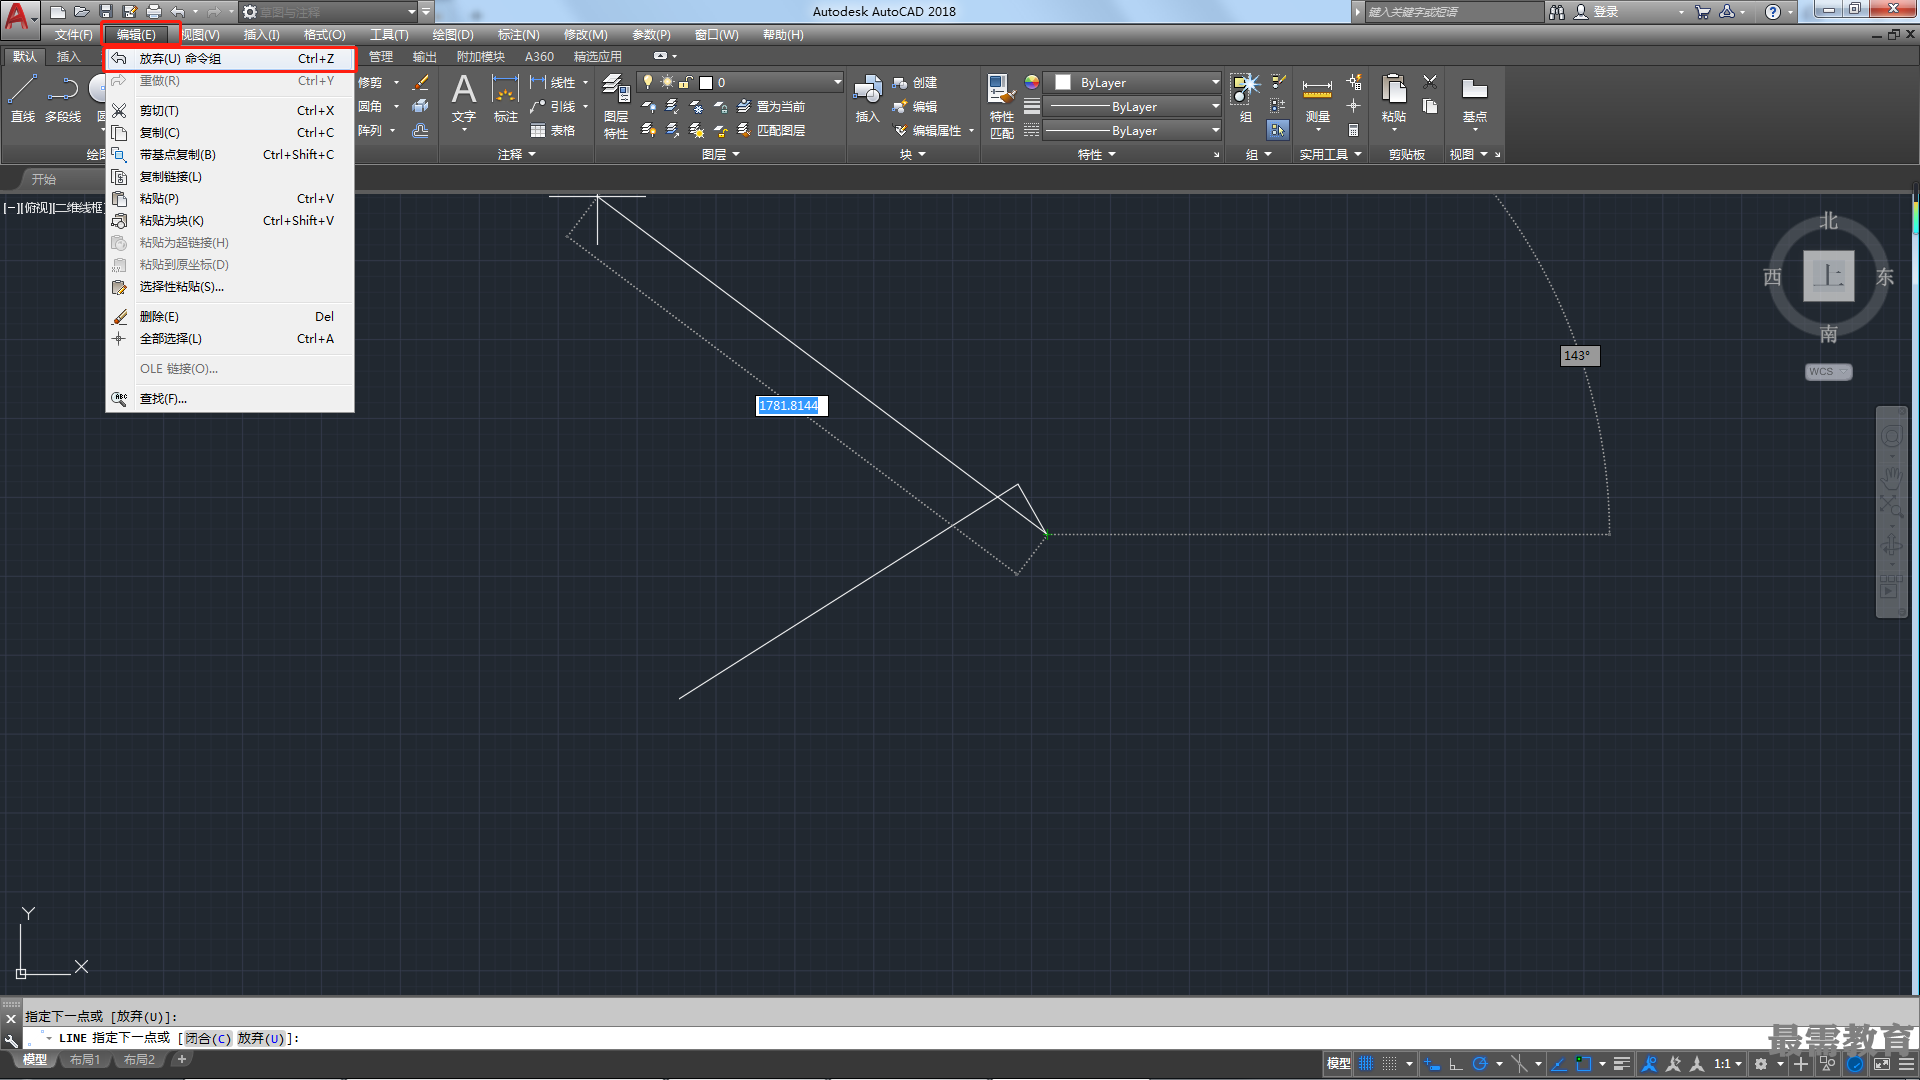Toggle grid display in status bar

pyautogui.click(x=1366, y=1064)
